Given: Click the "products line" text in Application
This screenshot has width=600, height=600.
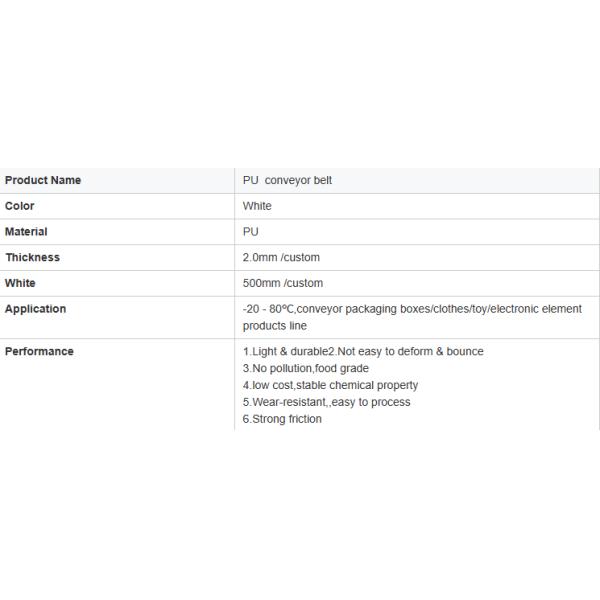Looking at the screenshot, I should coord(275,326).
